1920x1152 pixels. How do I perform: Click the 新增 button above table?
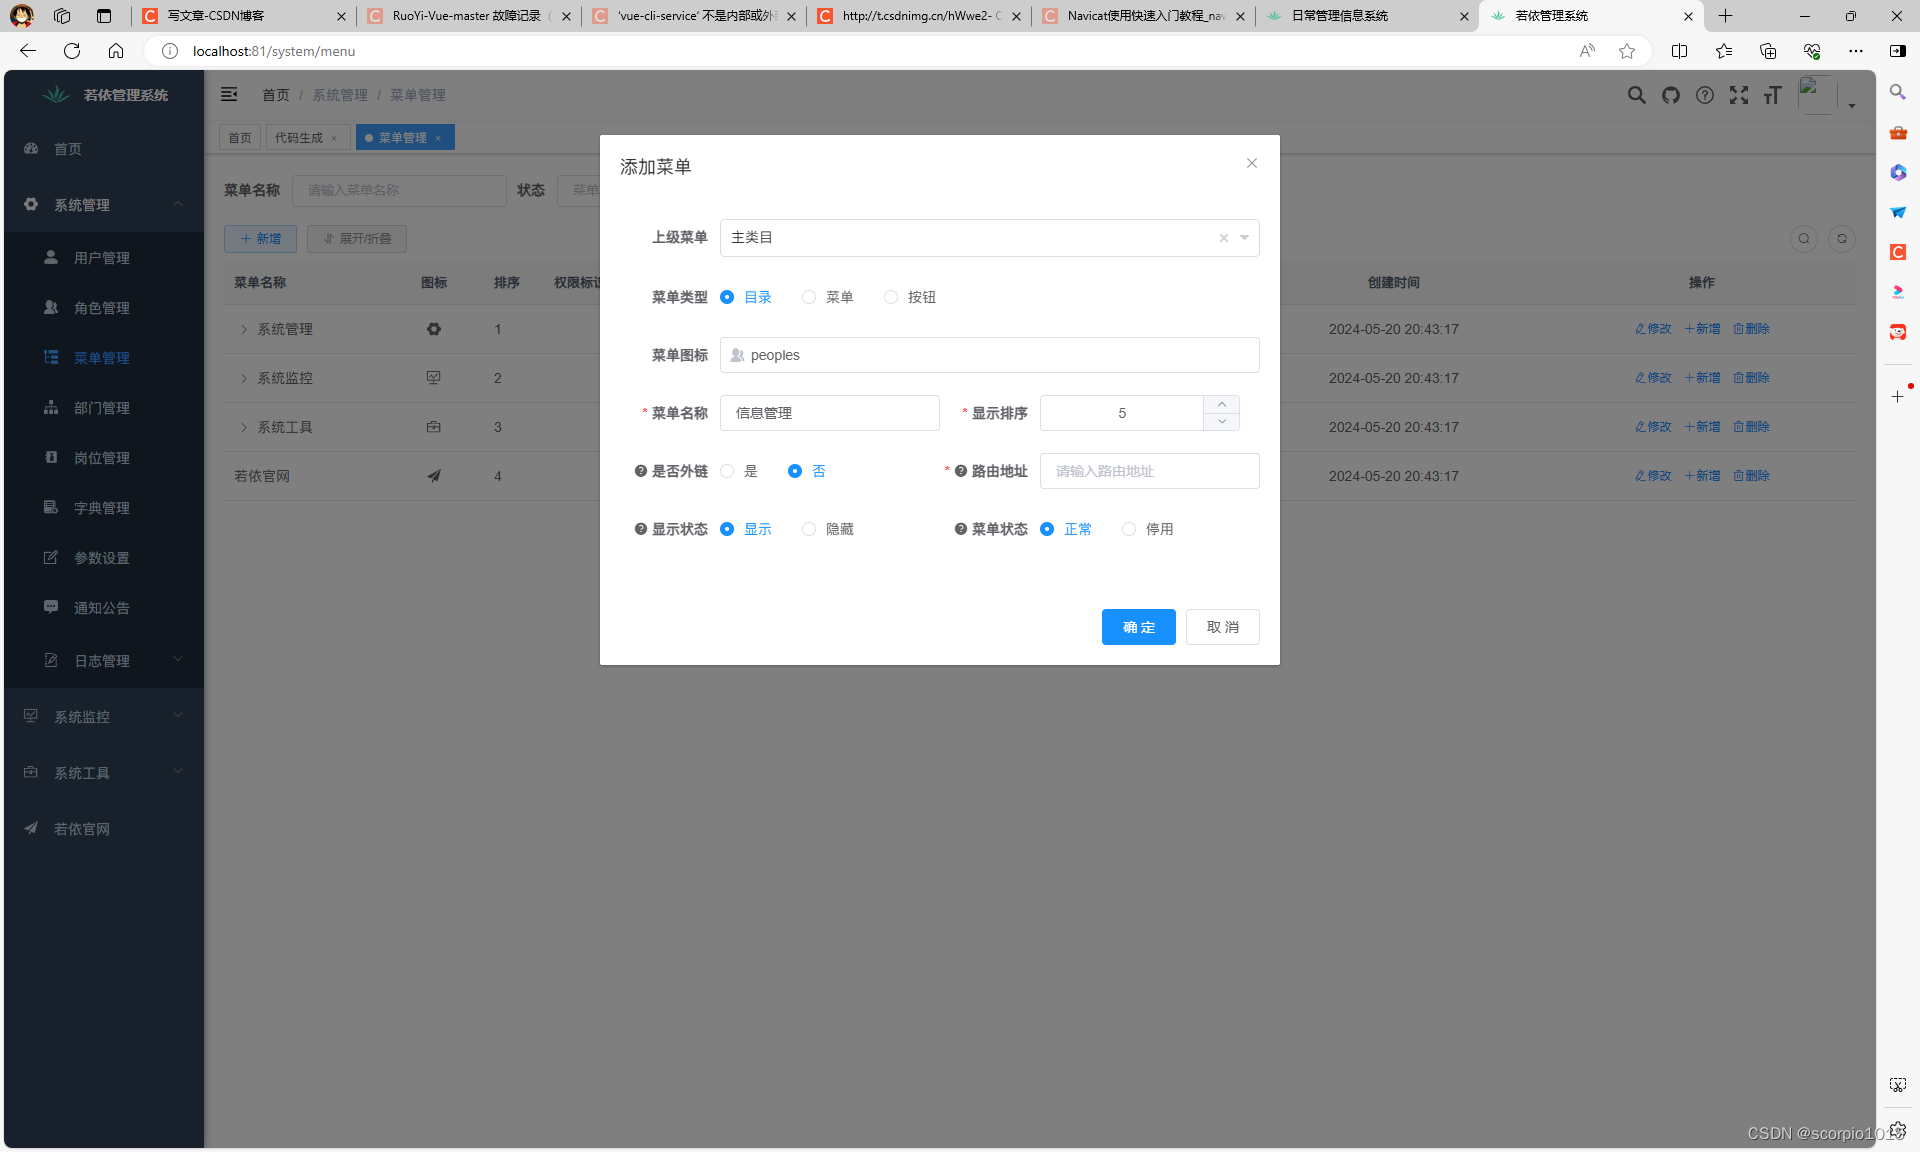(x=260, y=239)
